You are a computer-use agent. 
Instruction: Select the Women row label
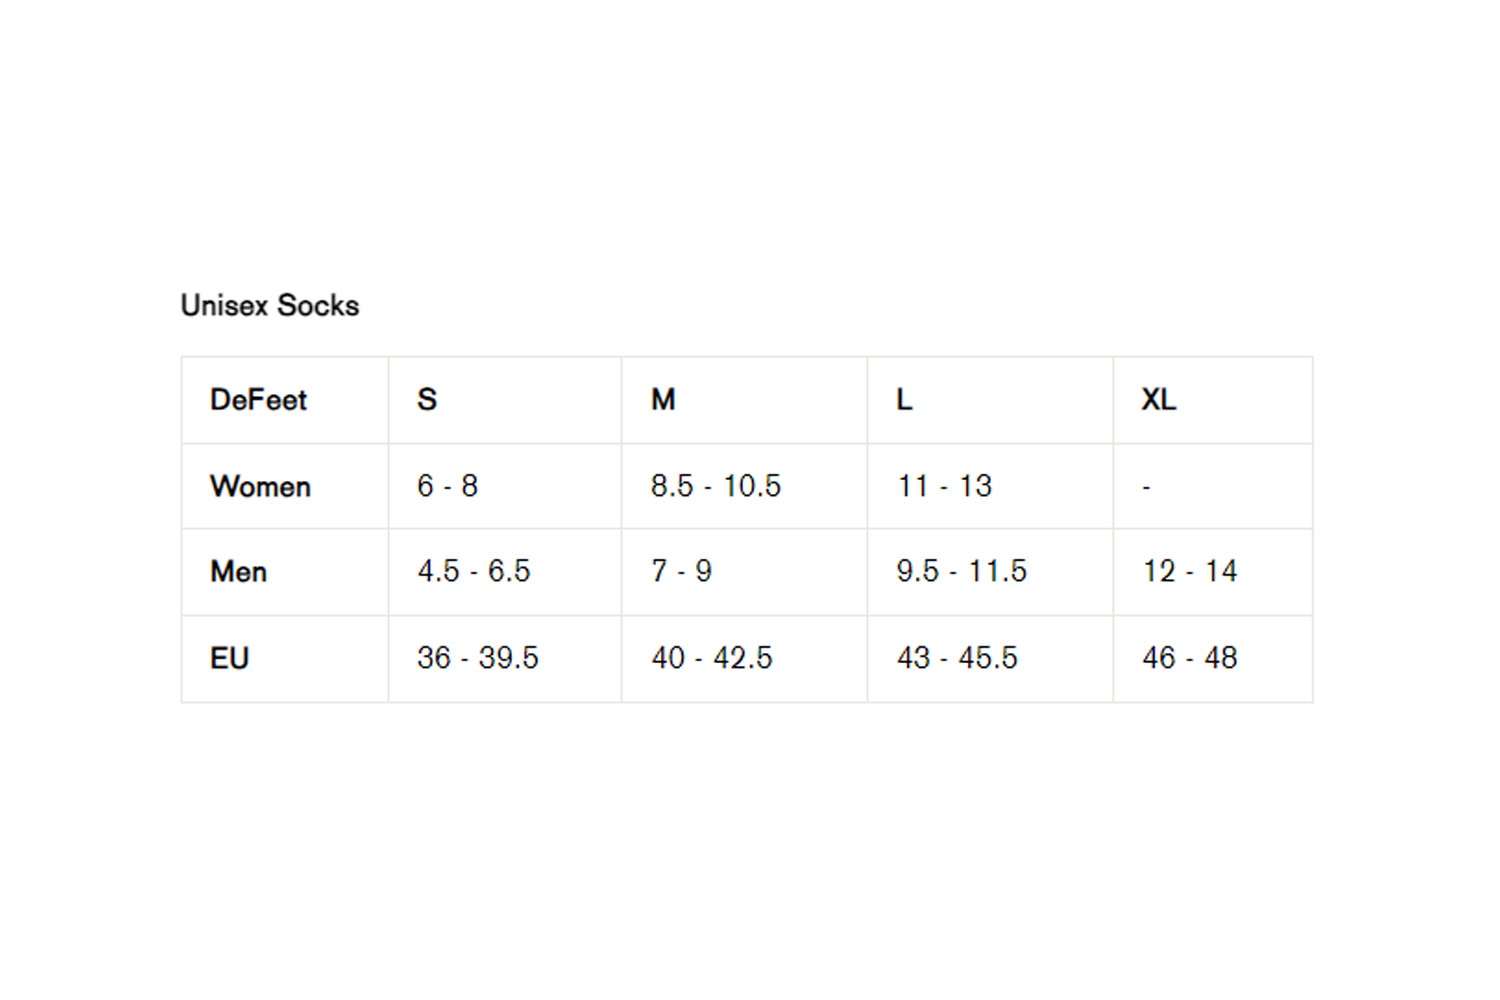pyautogui.click(x=260, y=486)
